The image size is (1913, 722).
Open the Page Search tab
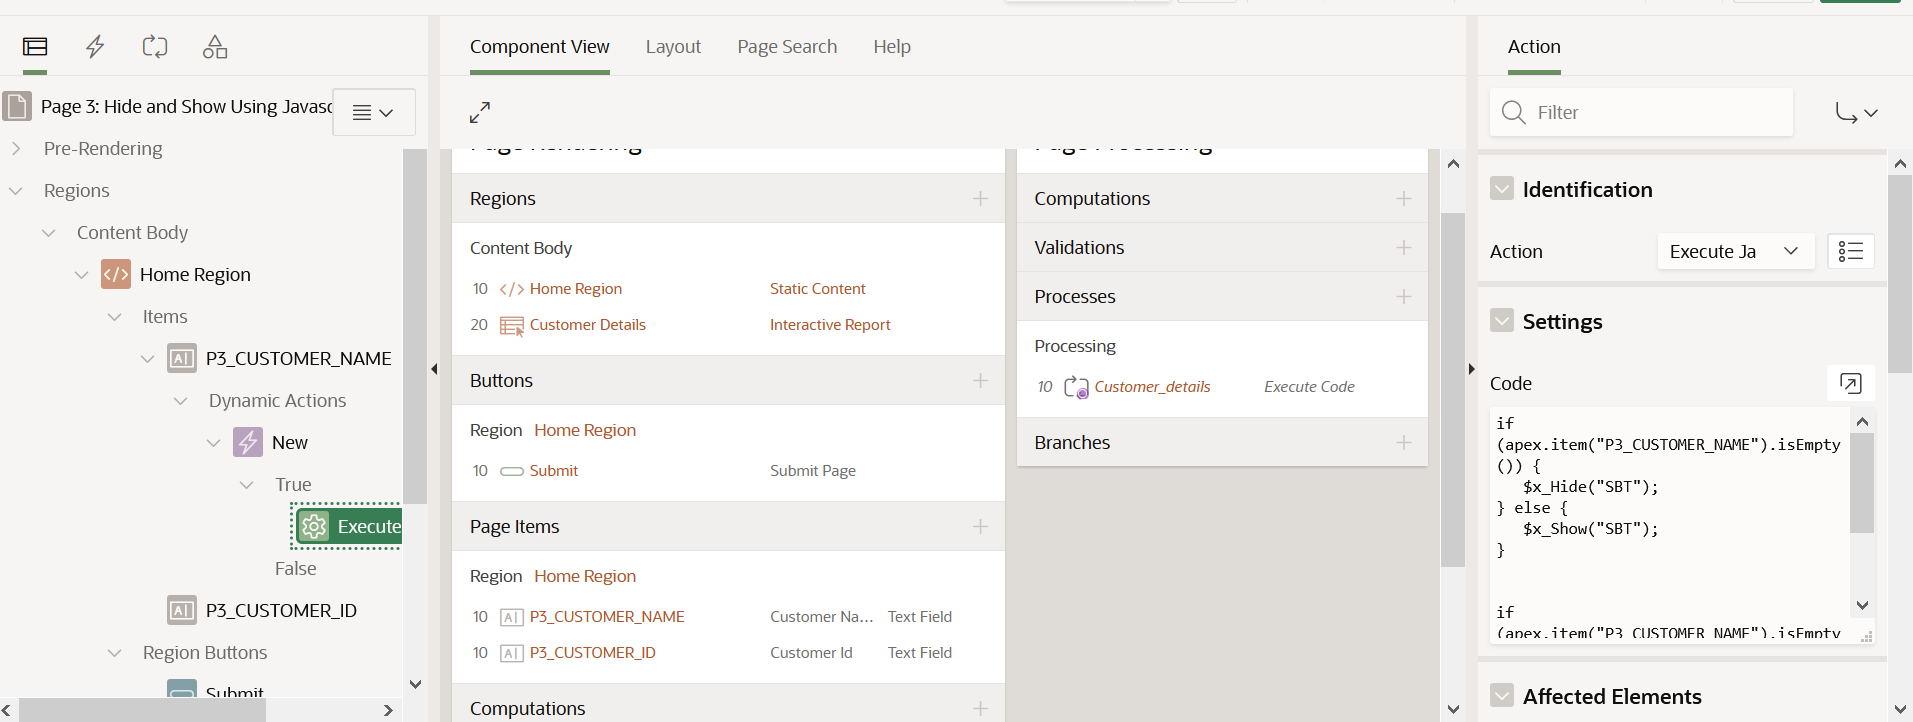pyautogui.click(x=787, y=47)
